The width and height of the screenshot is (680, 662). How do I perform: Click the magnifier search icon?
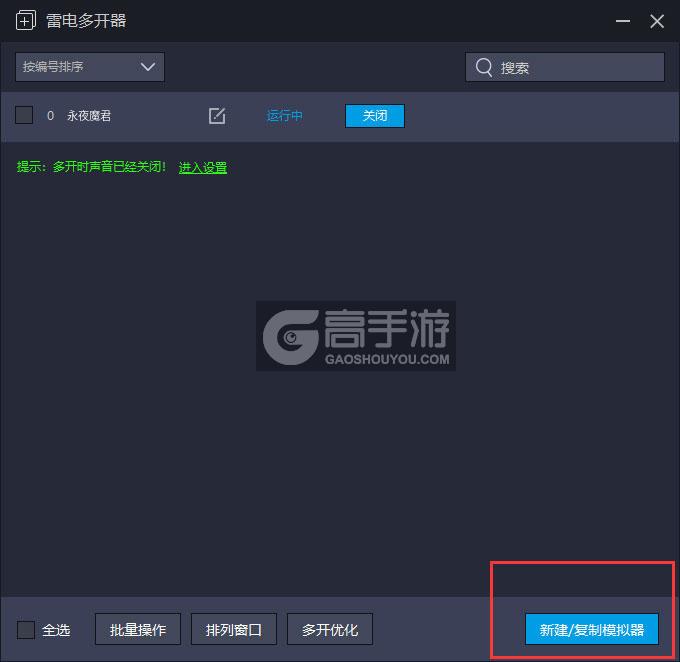click(484, 67)
